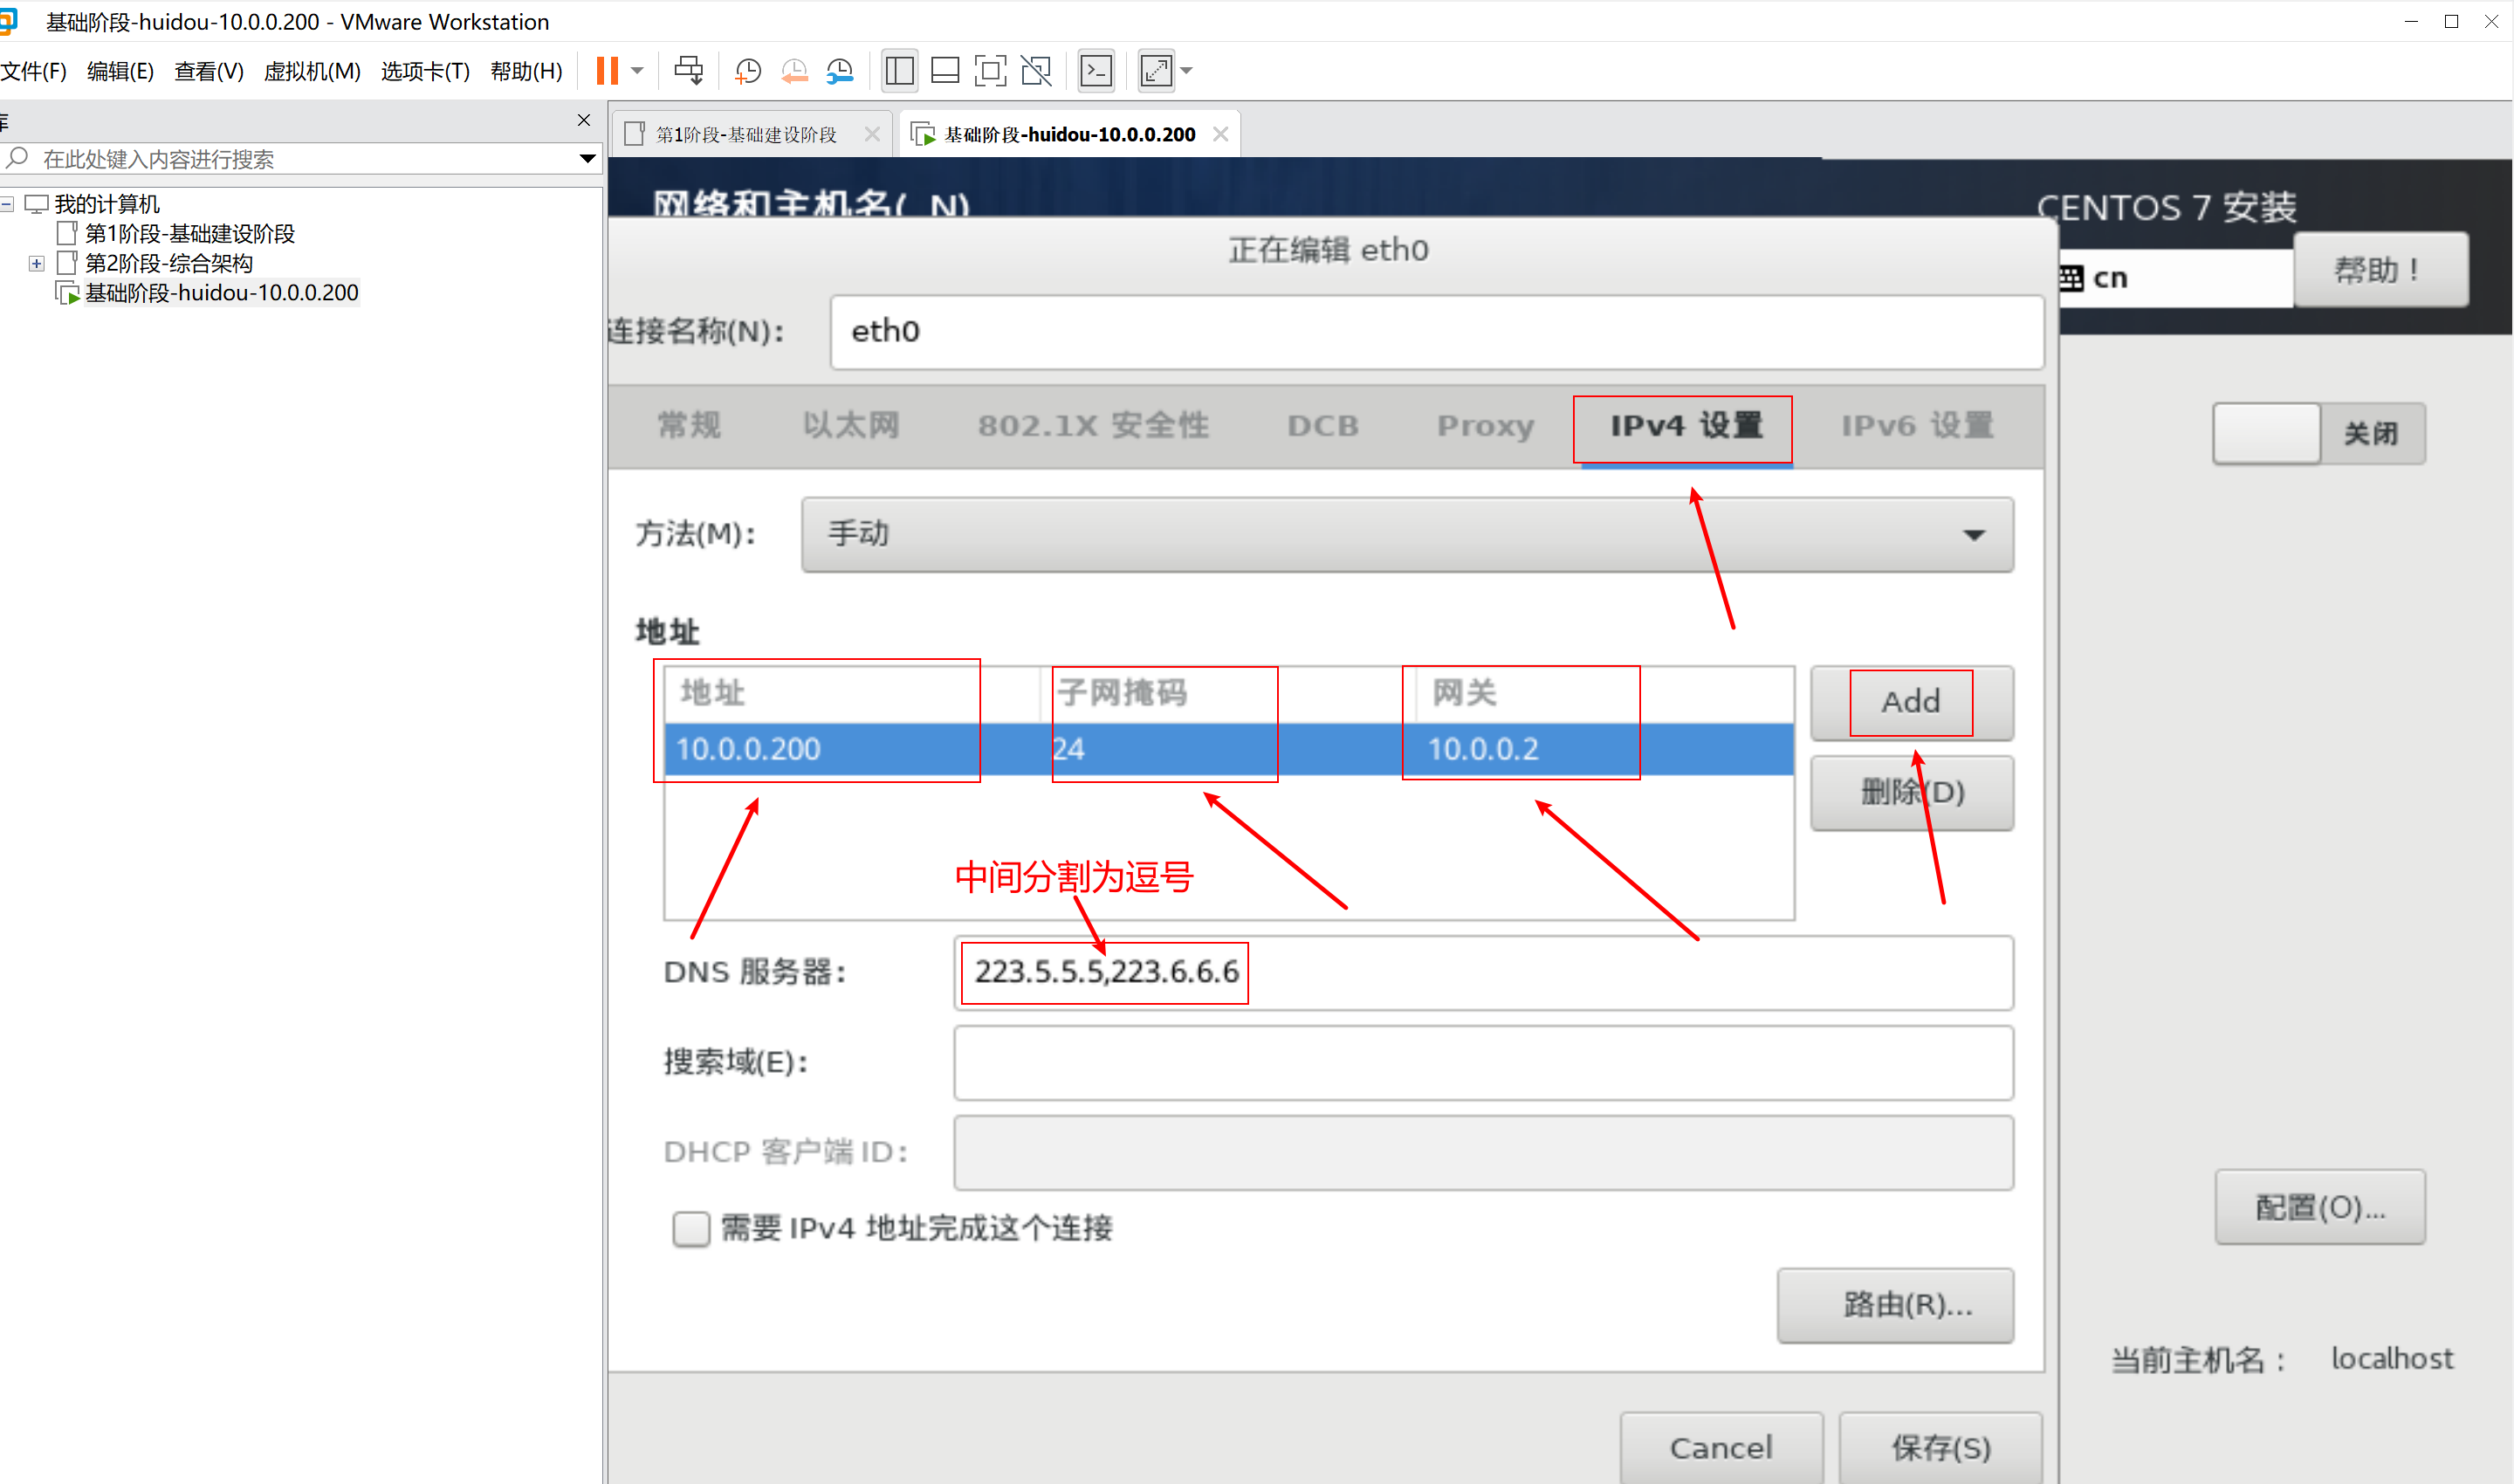The image size is (2514, 1484).
Task: Click Send Ctrl+Alt+Del toolbar icon
Action: click(688, 71)
